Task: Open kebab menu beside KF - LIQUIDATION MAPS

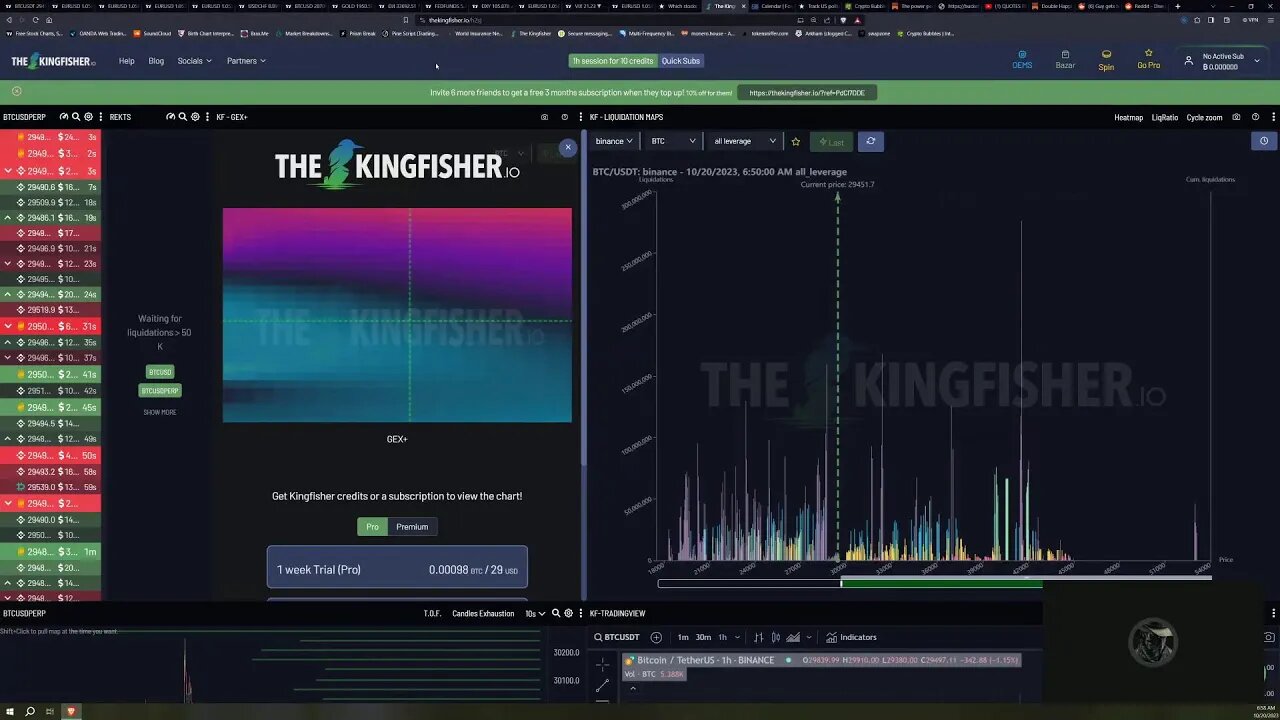Action: (581, 117)
